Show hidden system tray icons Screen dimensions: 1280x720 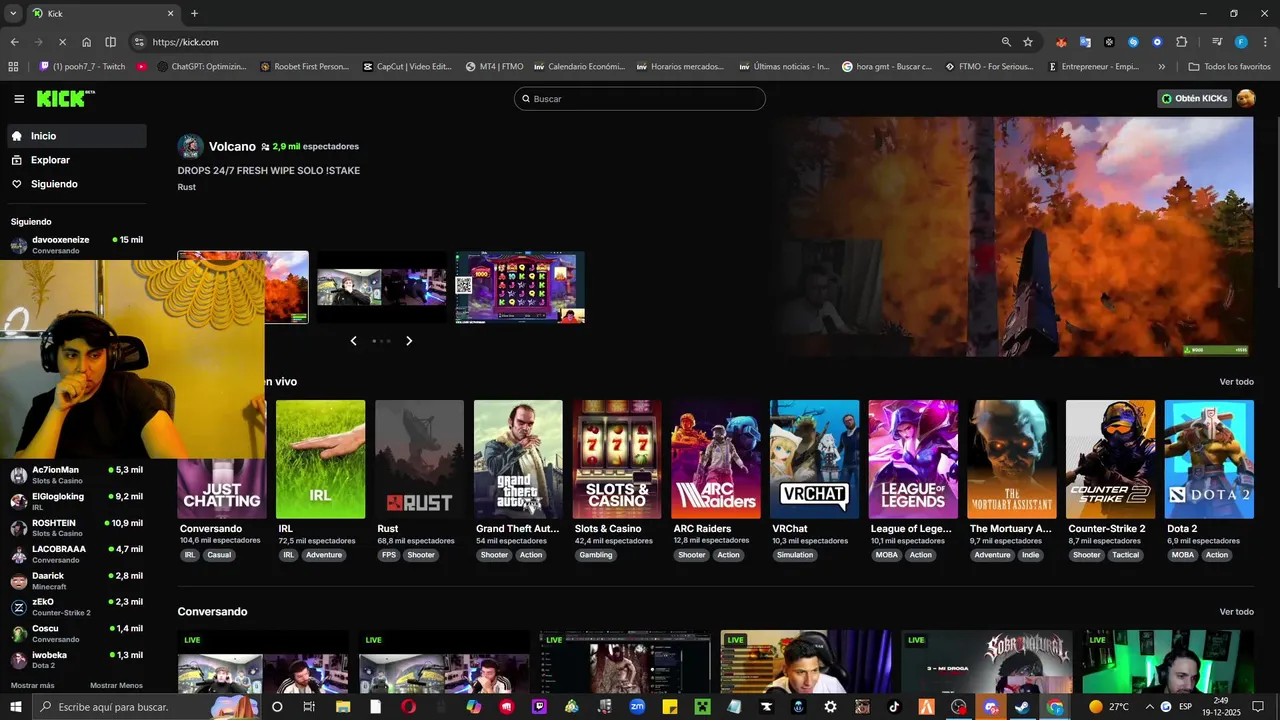click(x=1148, y=707)
